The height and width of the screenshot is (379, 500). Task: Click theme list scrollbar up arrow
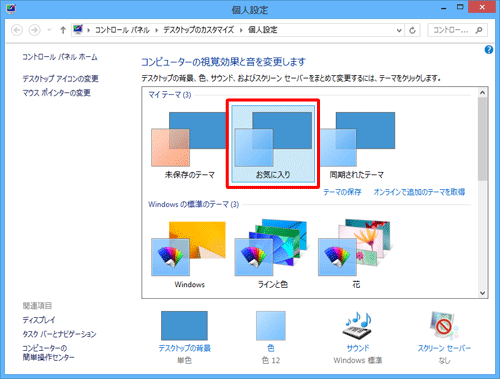pos(482,92)
